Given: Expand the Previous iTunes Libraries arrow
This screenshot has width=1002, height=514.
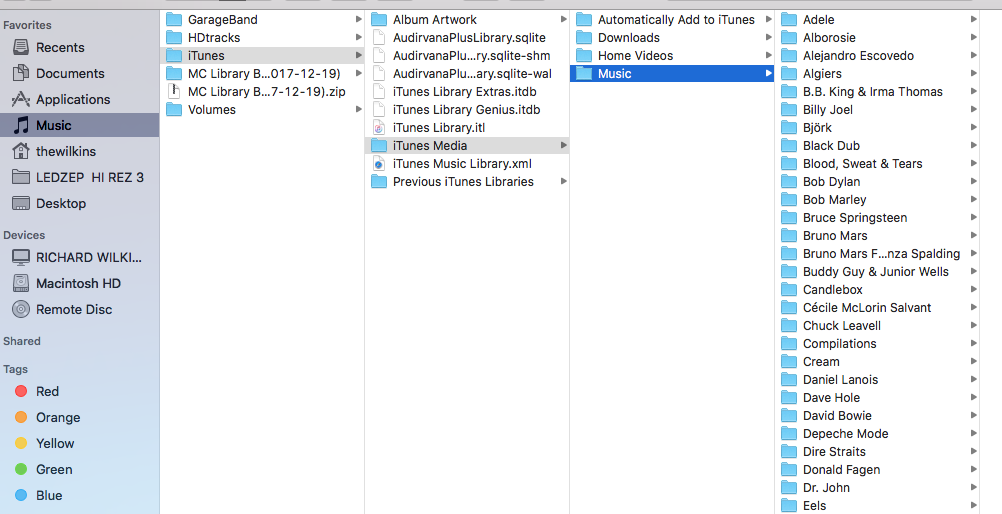Looking at the screenshot, I should (x=564, y=182).
